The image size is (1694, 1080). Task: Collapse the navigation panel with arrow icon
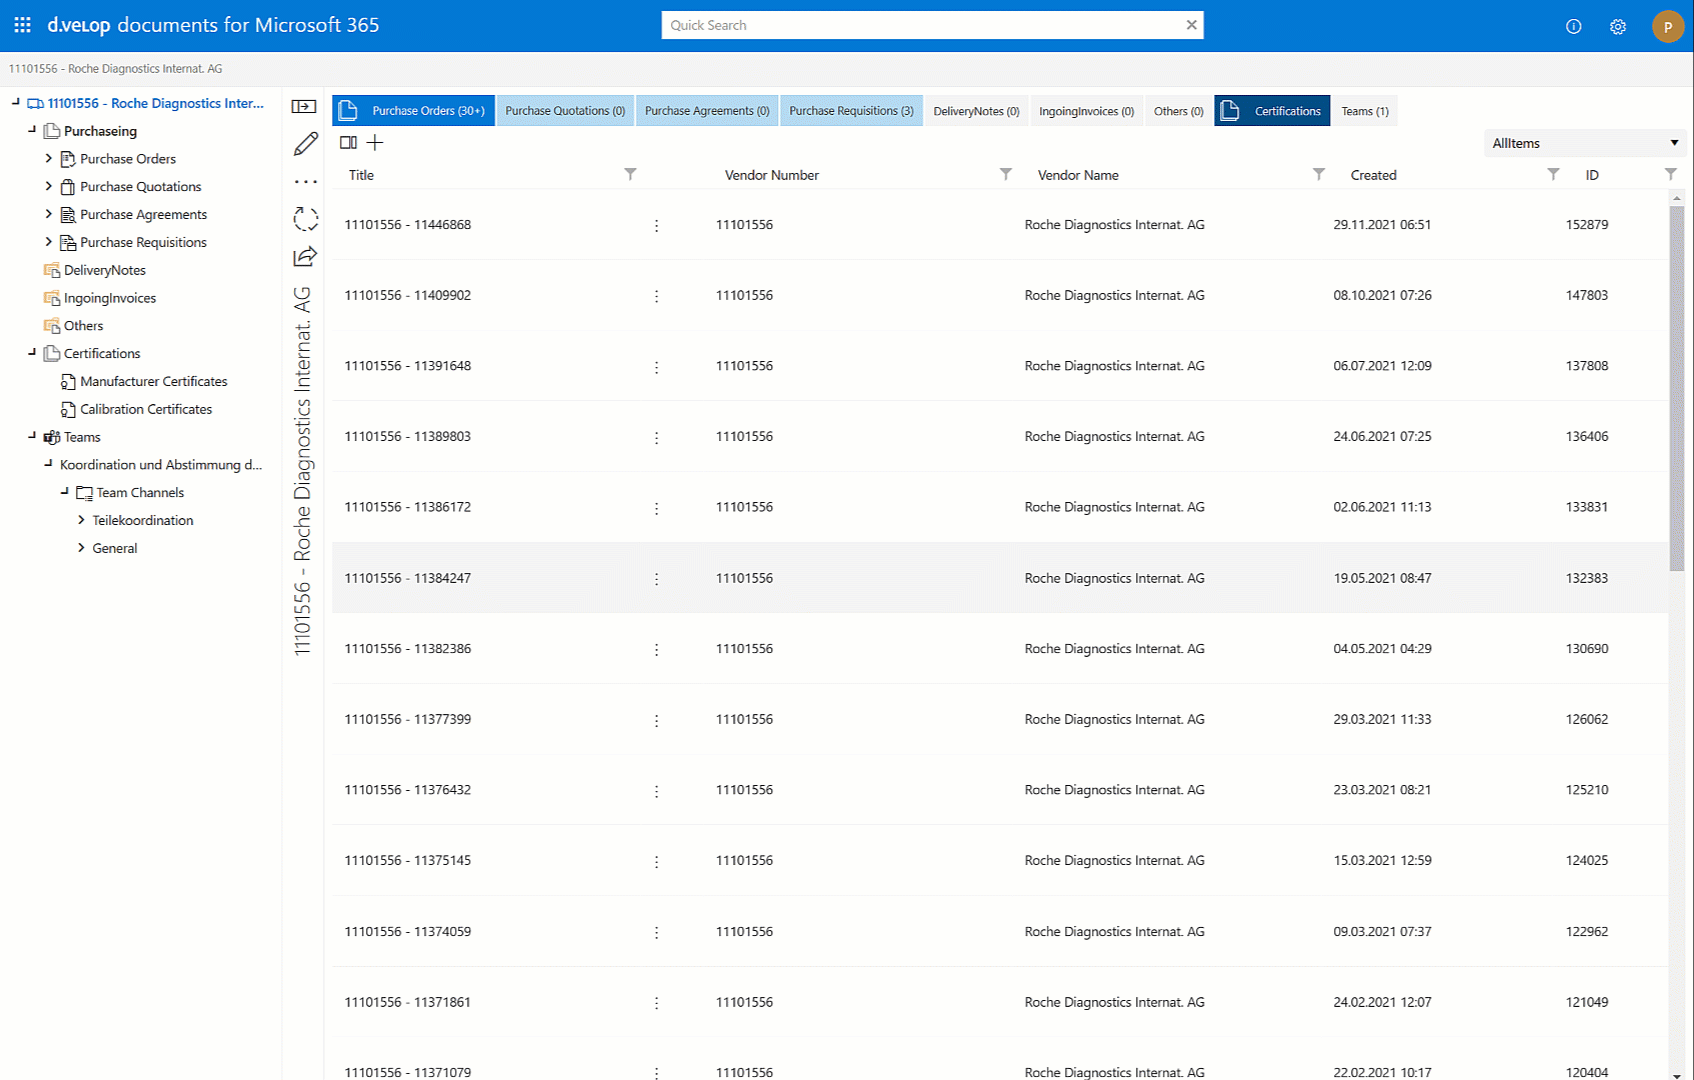point(304,106)
